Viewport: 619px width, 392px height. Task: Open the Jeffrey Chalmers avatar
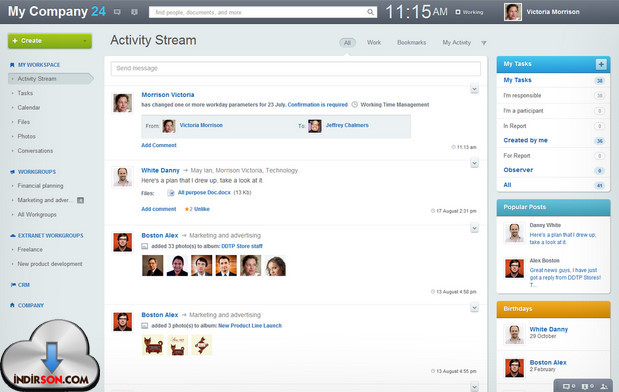coord(315,126)
